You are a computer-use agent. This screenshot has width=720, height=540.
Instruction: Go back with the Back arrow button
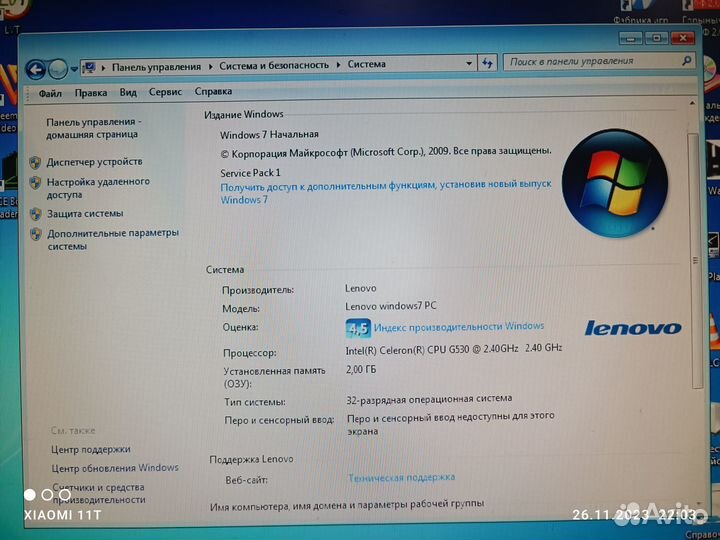point(35,70)
